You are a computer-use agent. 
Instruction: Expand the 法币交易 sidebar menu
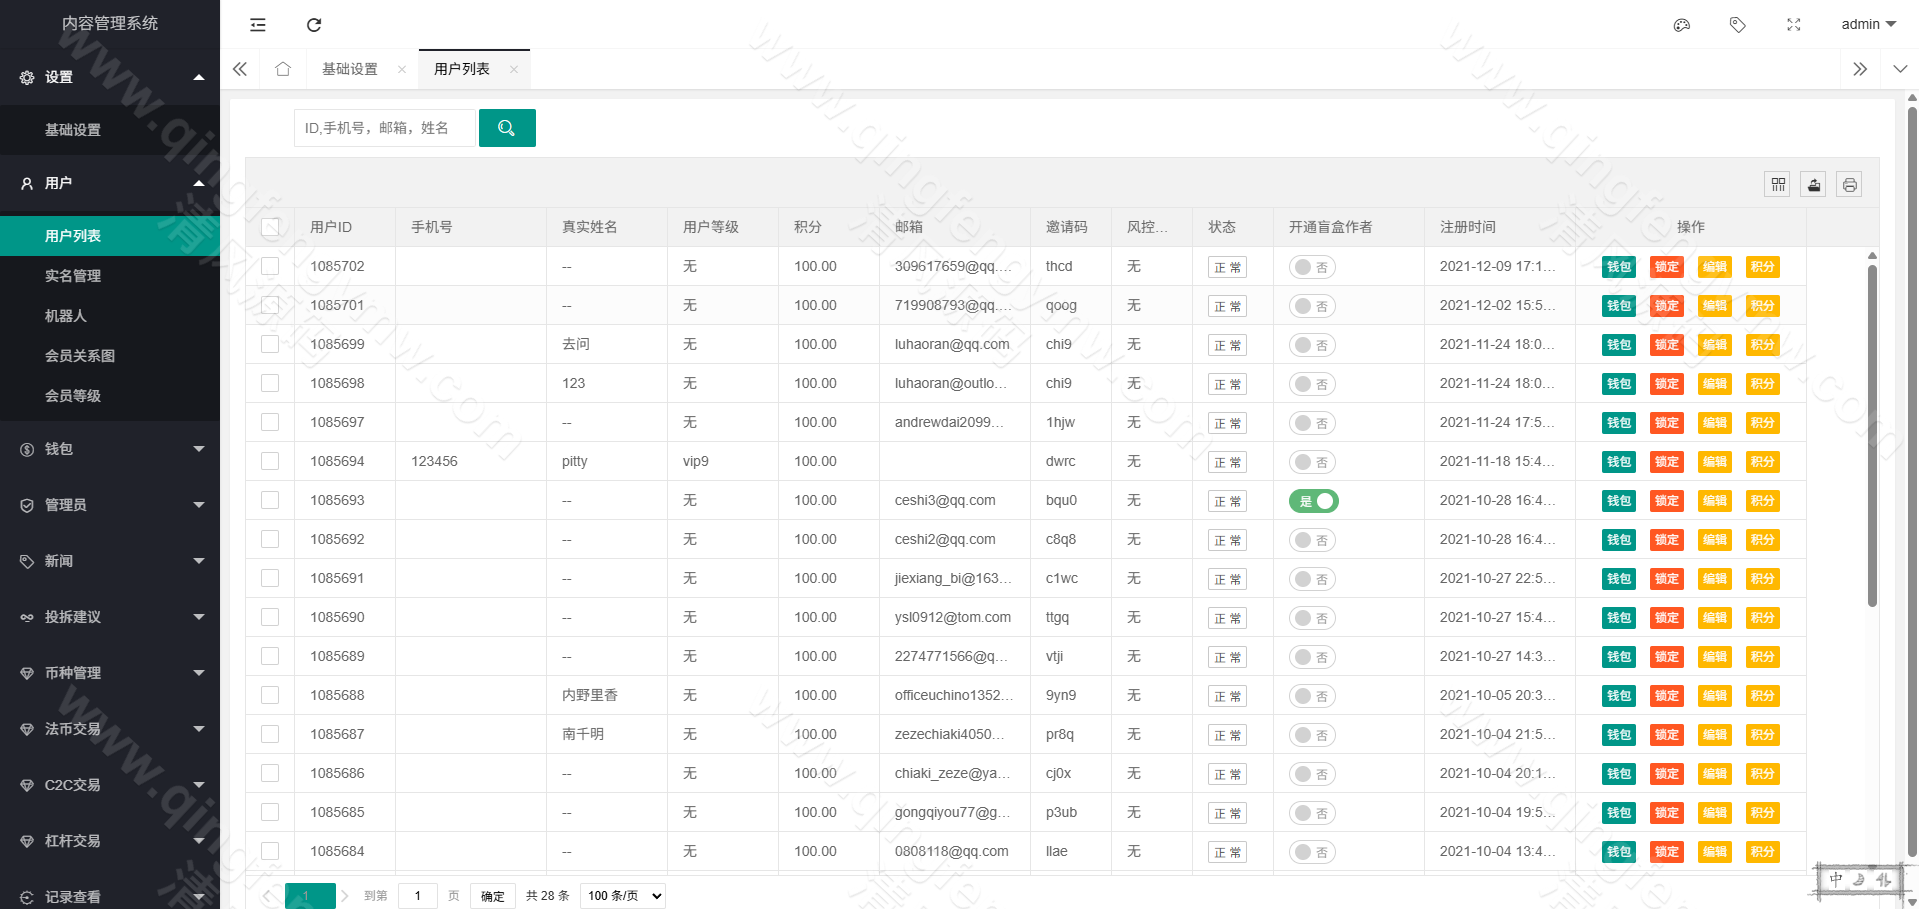110,729
